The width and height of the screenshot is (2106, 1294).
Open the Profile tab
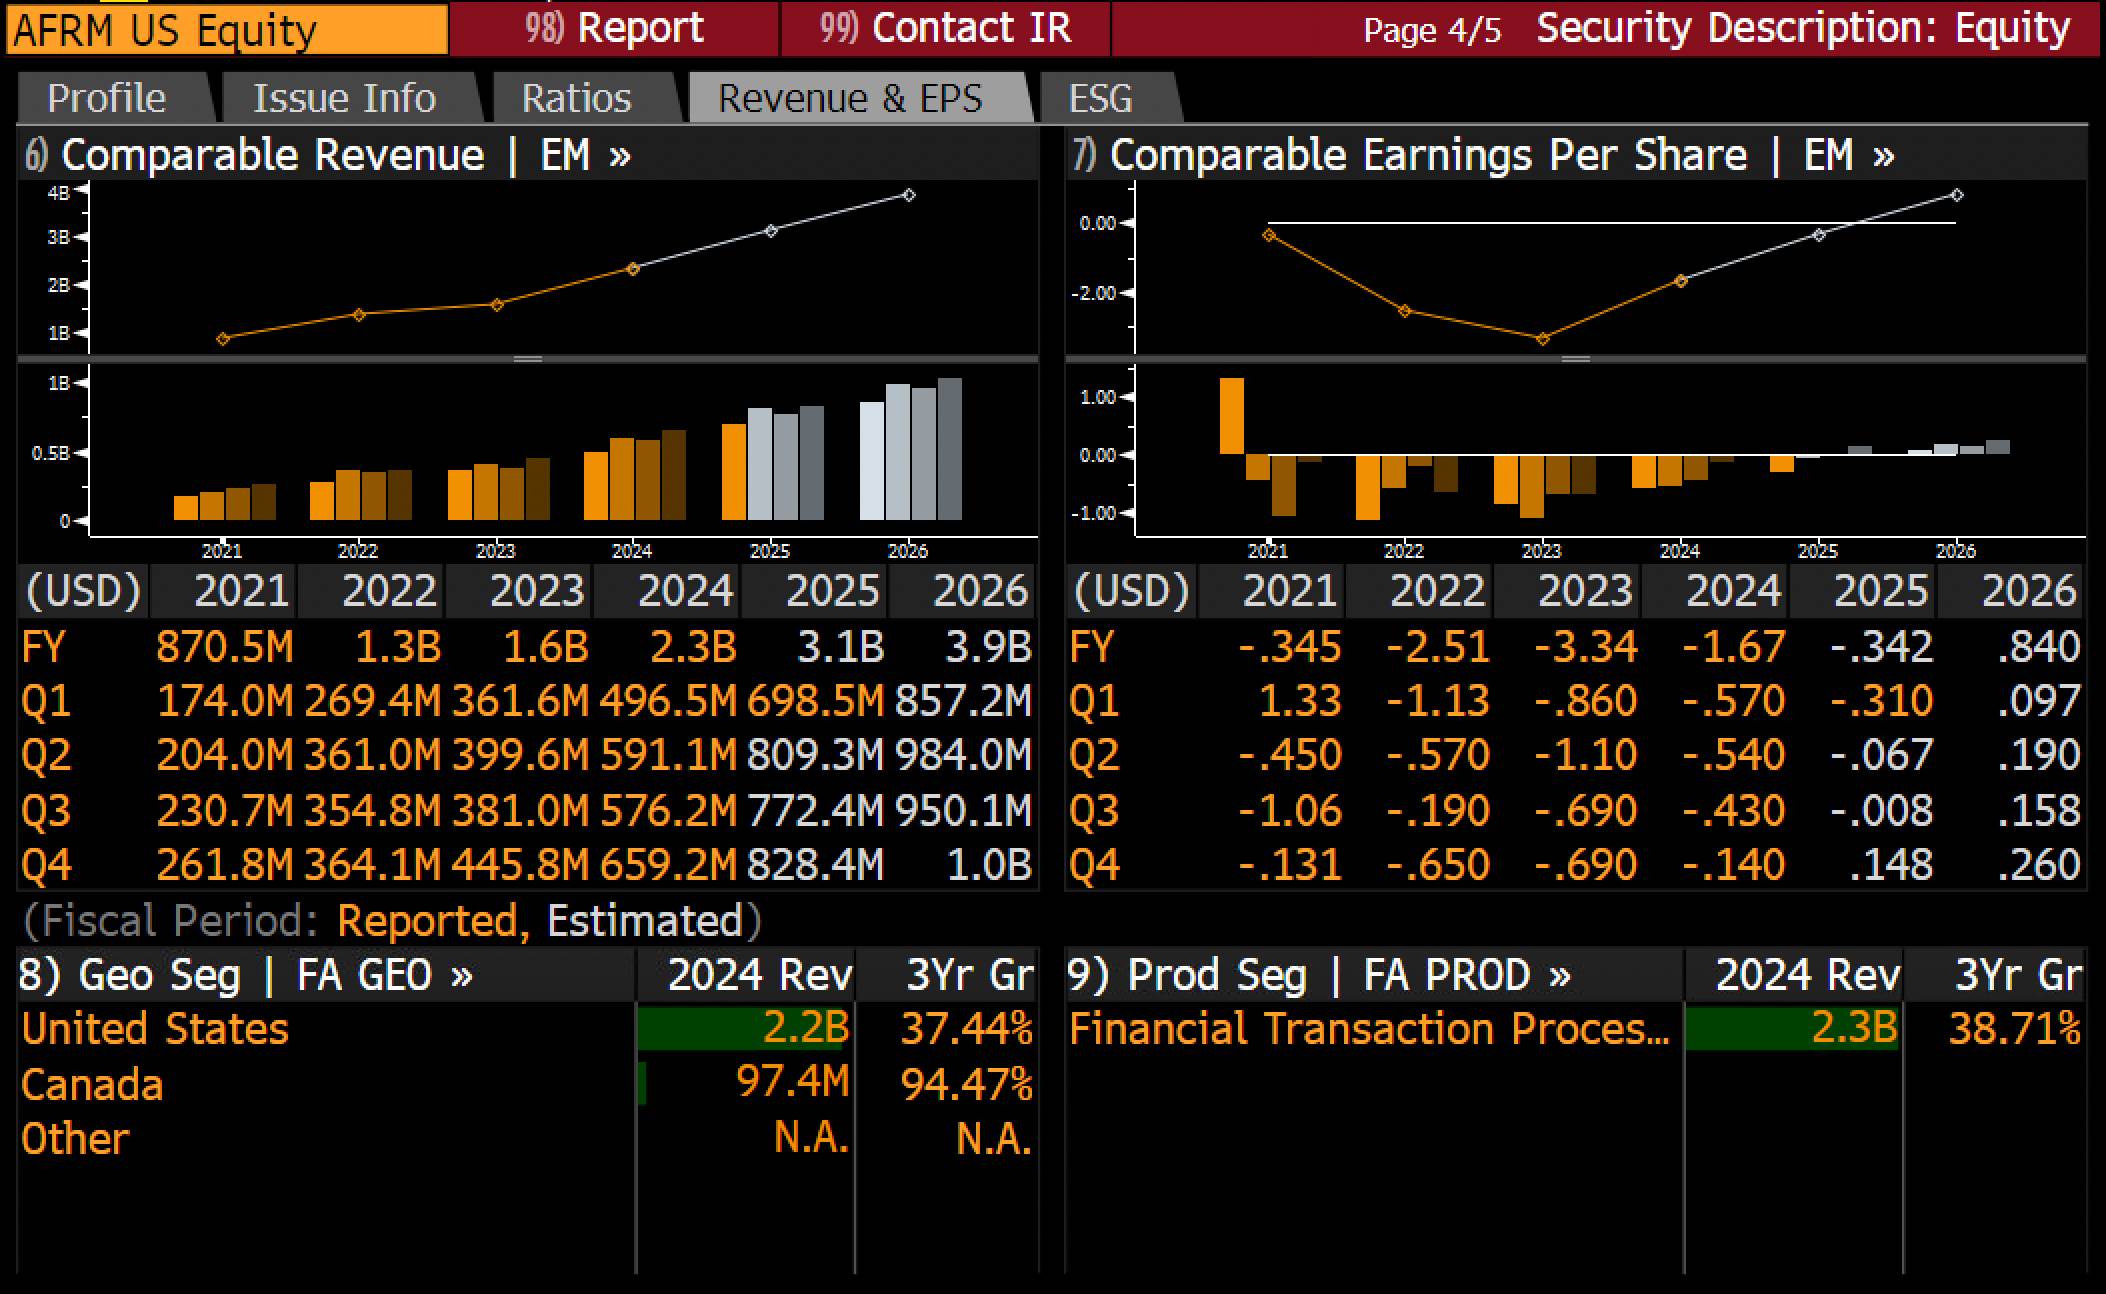(x=107, y=98)
